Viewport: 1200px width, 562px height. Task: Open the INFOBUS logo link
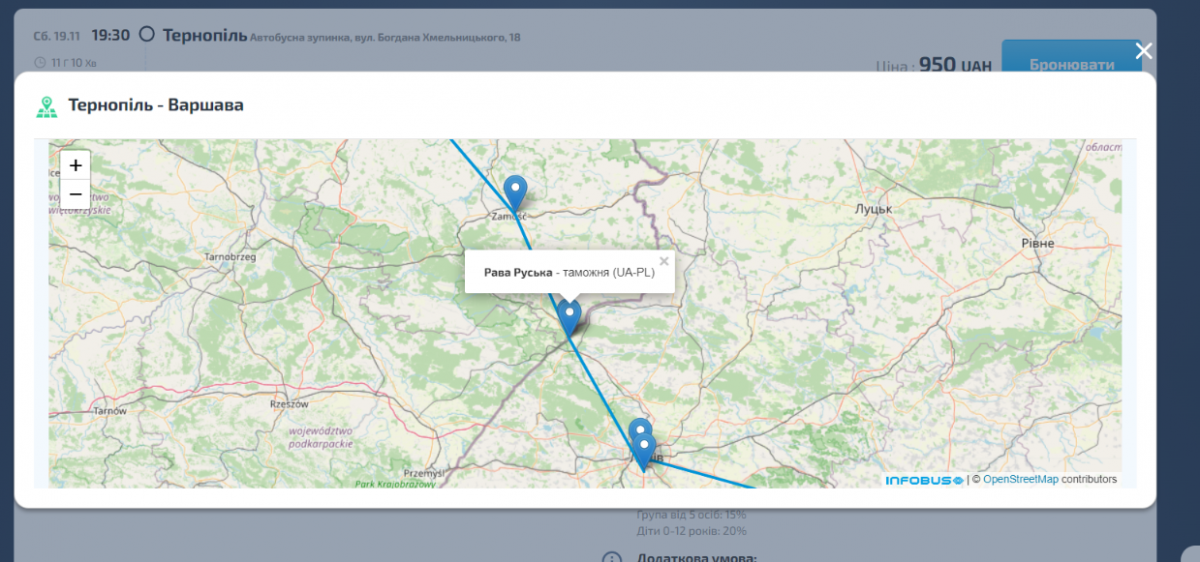tap(924, 480)
